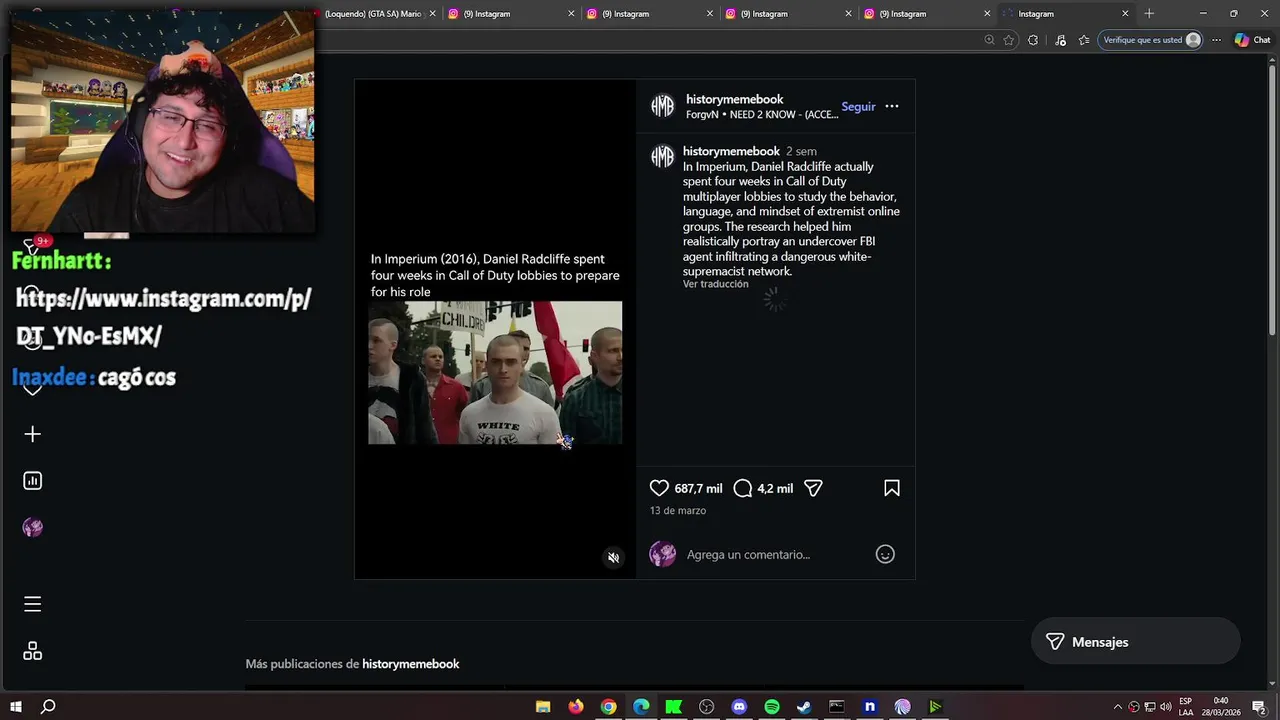The image size is (1280, 720).
Task: Open the Kick app in the taskbar
Action: 674,707
